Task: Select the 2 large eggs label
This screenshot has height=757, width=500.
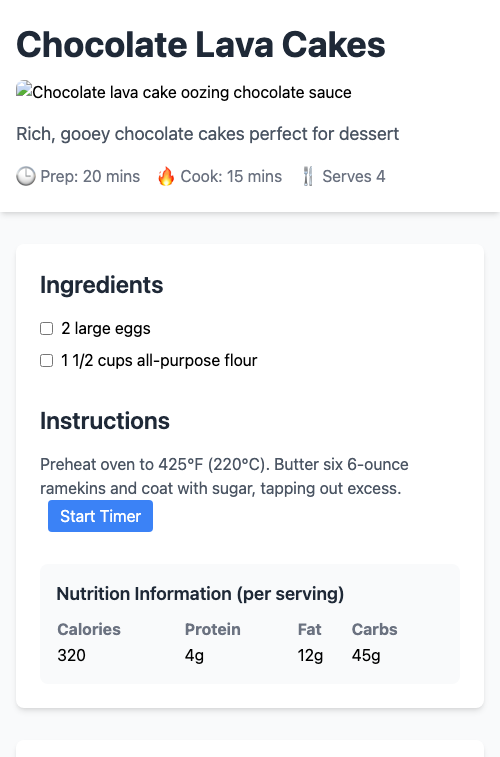Action: [x=106, y=329]
